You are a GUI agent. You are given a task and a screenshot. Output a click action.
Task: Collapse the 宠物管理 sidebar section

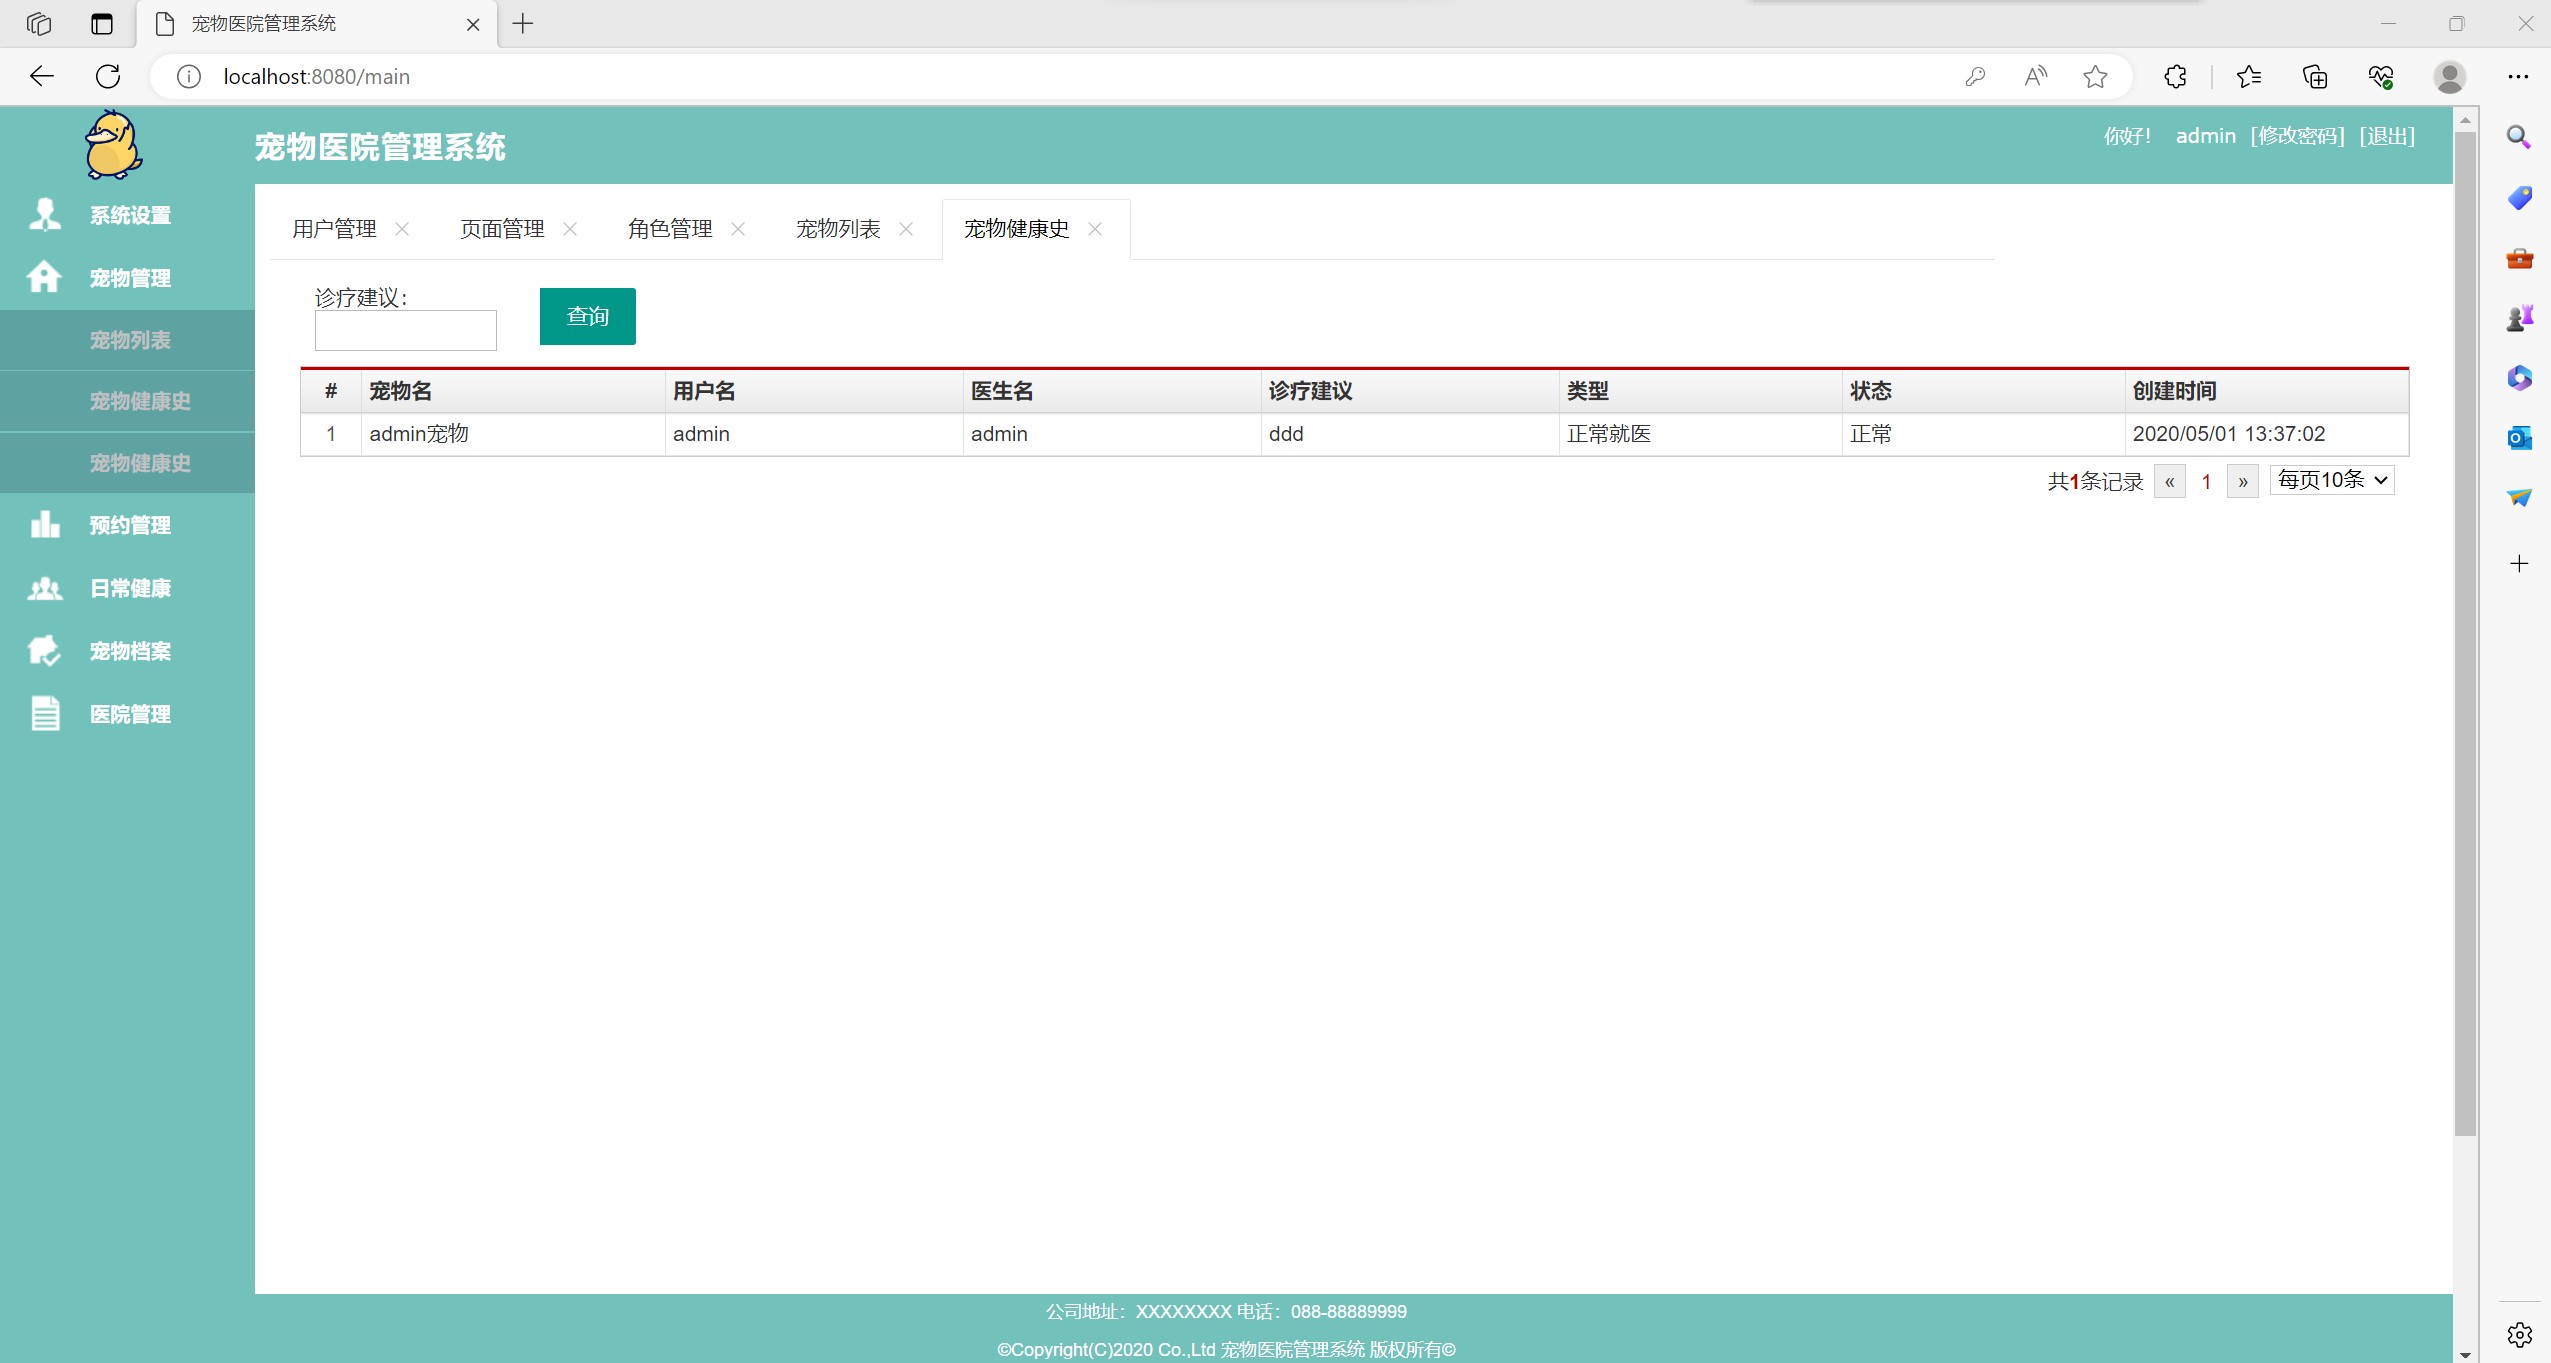point(130,278)
